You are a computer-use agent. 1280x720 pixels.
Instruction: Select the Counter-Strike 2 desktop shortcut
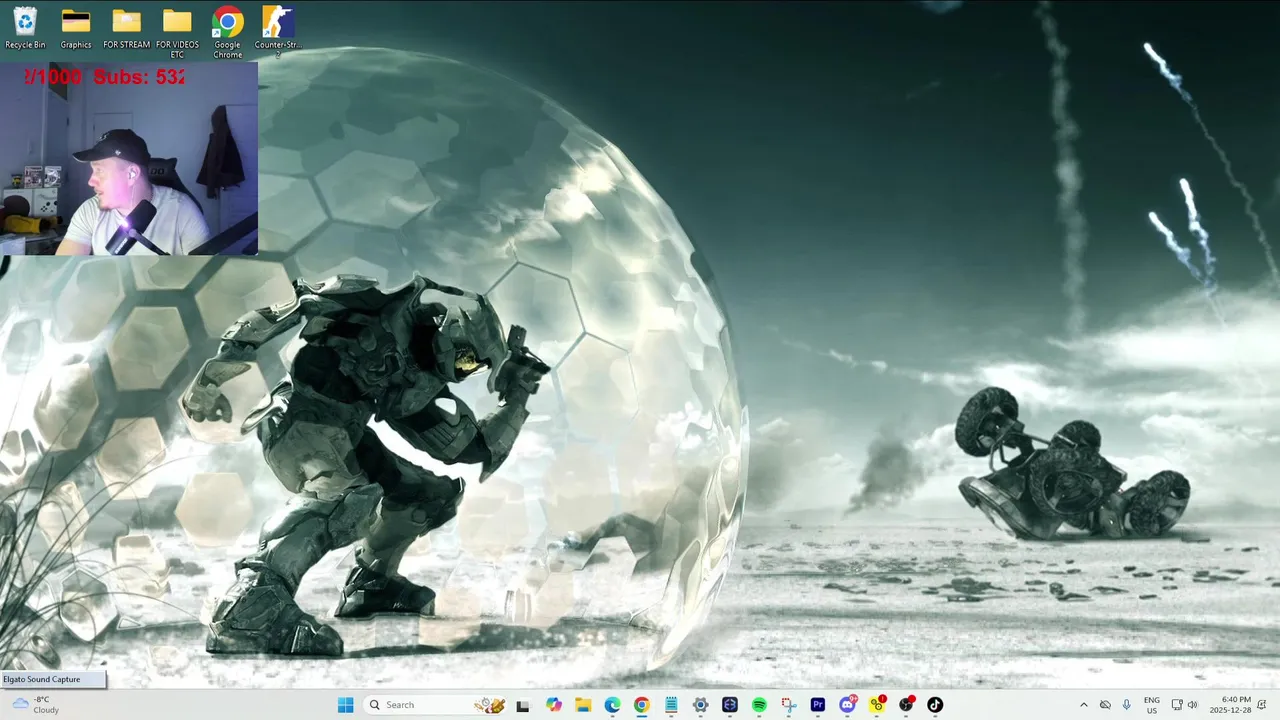coord(278,32)
